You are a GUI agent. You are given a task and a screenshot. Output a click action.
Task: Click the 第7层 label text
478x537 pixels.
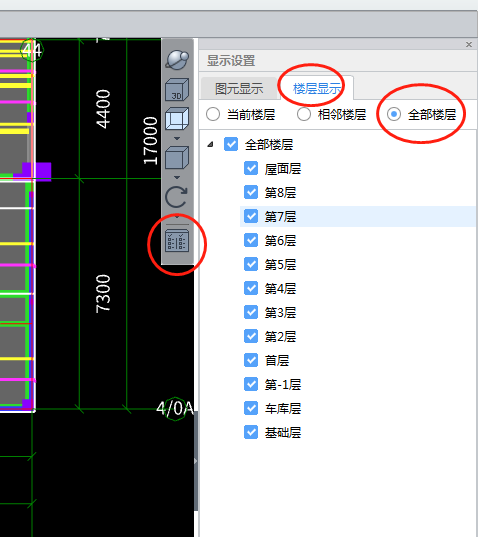(280, 217)
